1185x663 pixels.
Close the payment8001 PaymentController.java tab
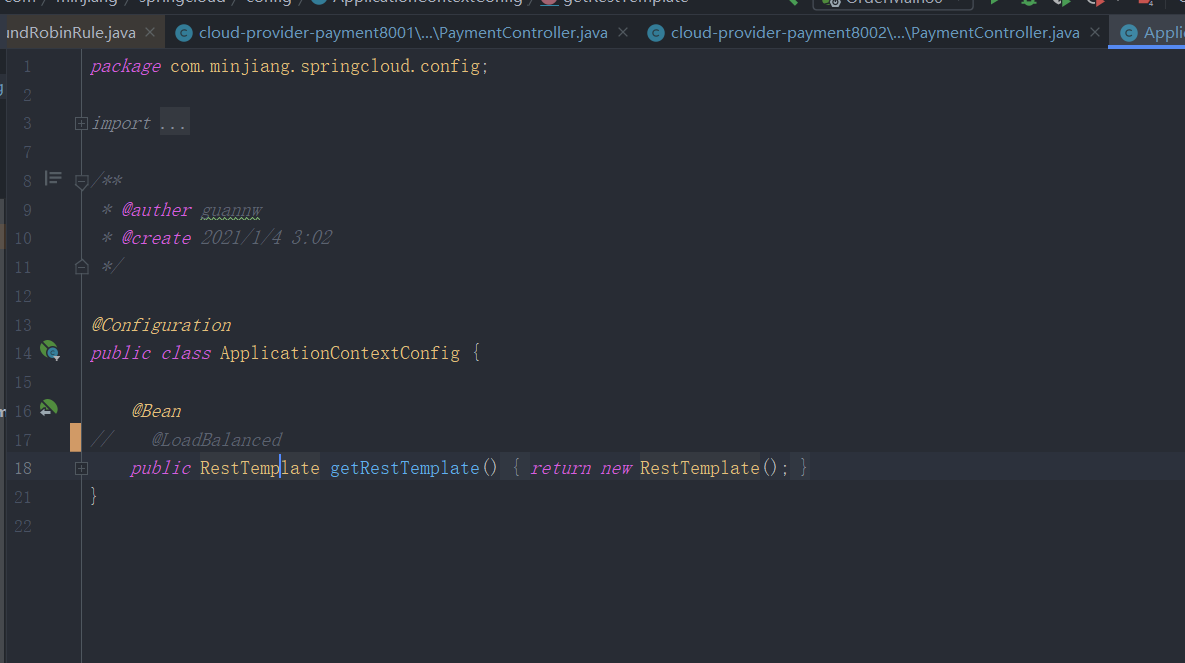(x=623, y=33)
